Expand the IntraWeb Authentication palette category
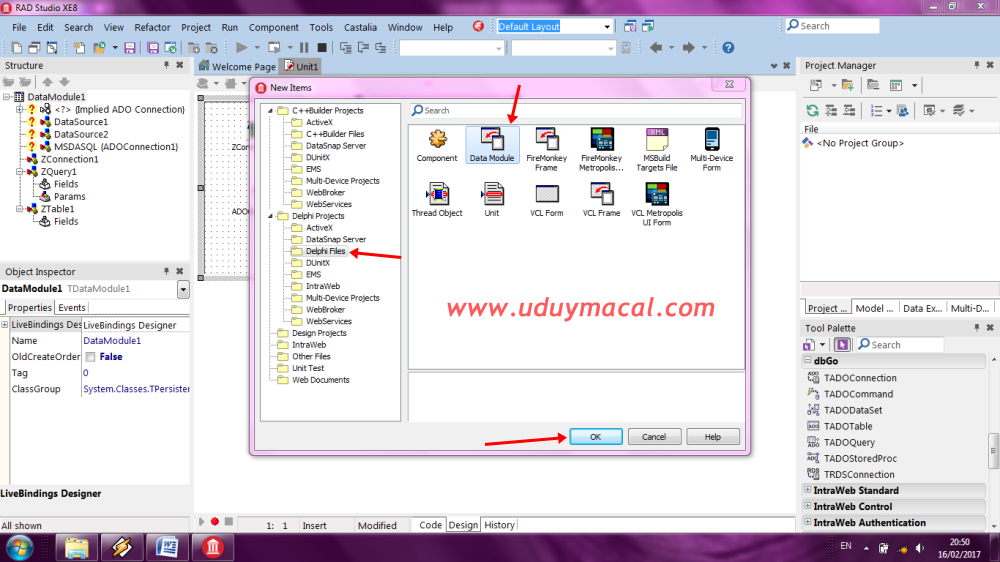1000x562 pixels. 807,522
